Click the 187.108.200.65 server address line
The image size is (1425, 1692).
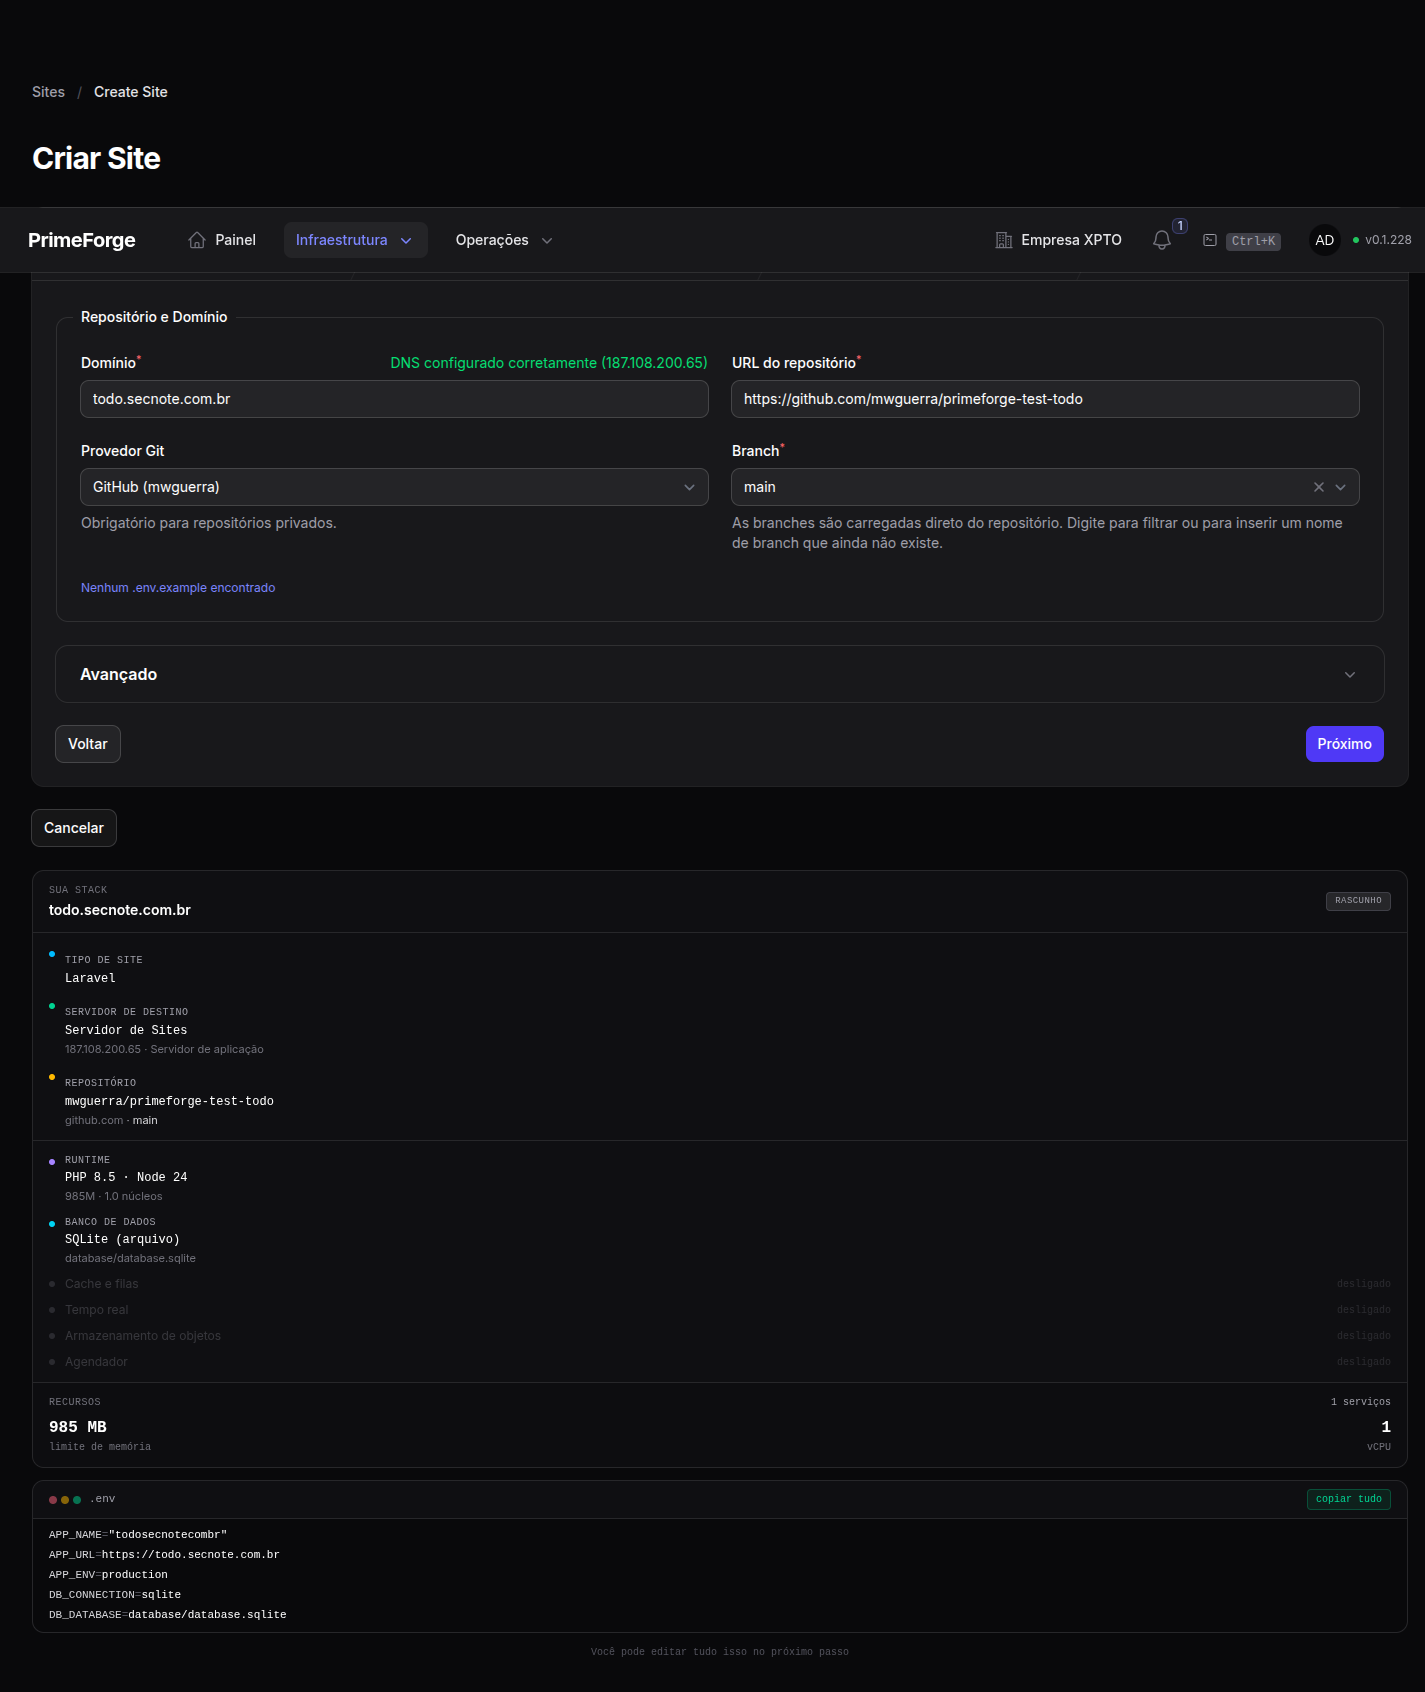164,1049
